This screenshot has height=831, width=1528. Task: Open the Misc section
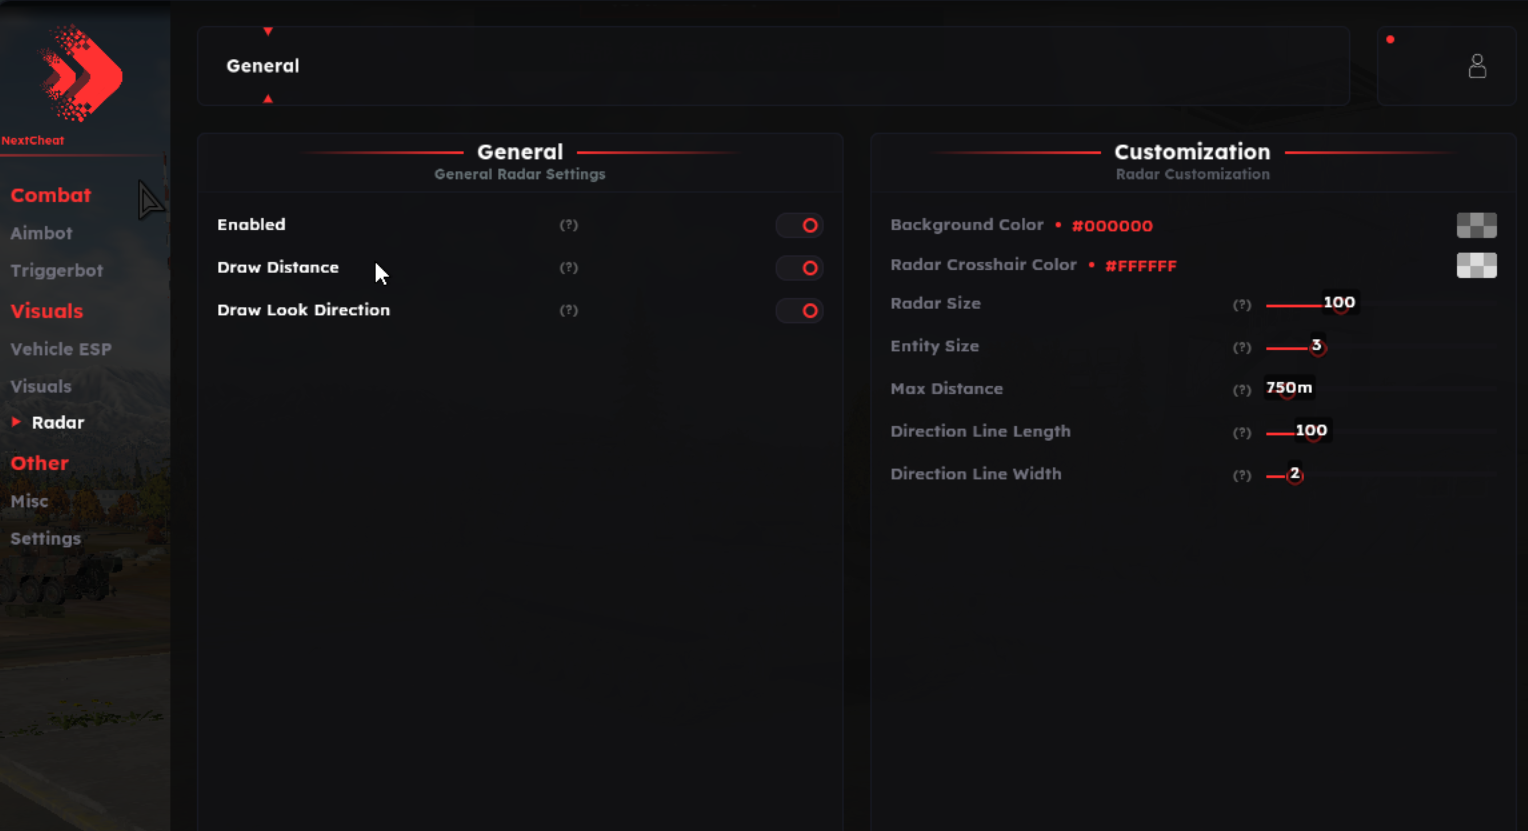point(29,501)
